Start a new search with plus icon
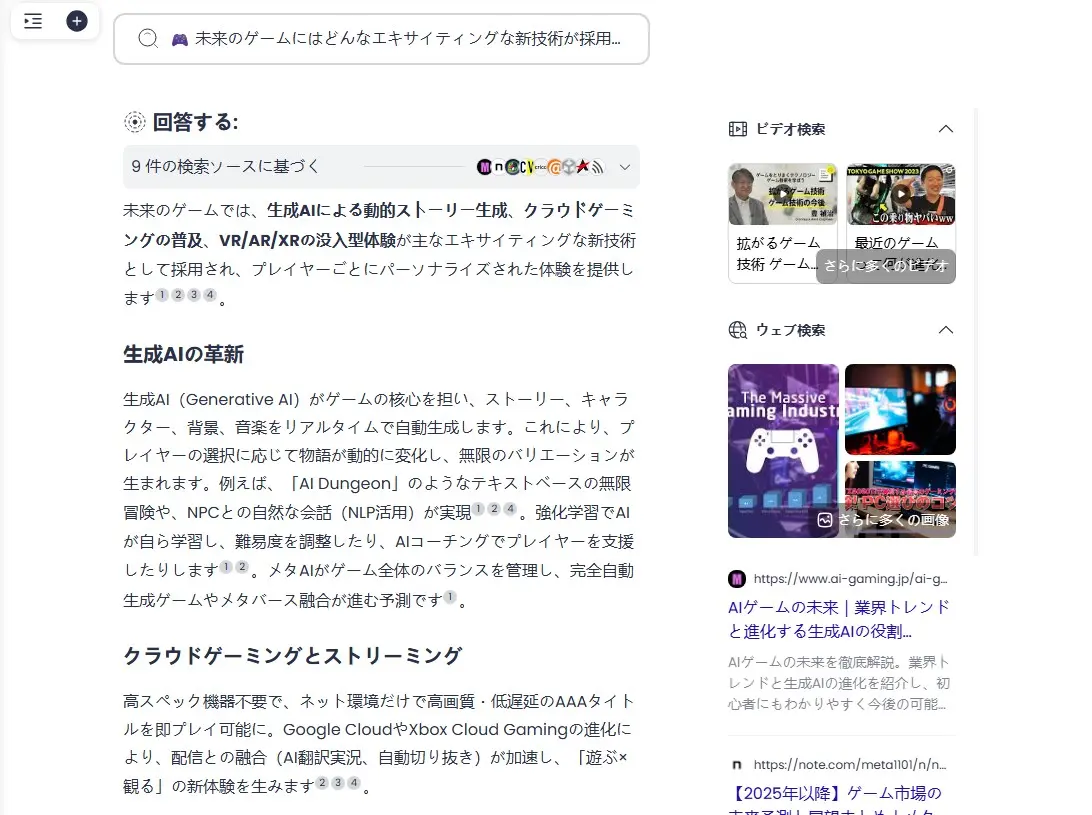Viewport: 1092px width, 815px height. click(x=77, y=21)
